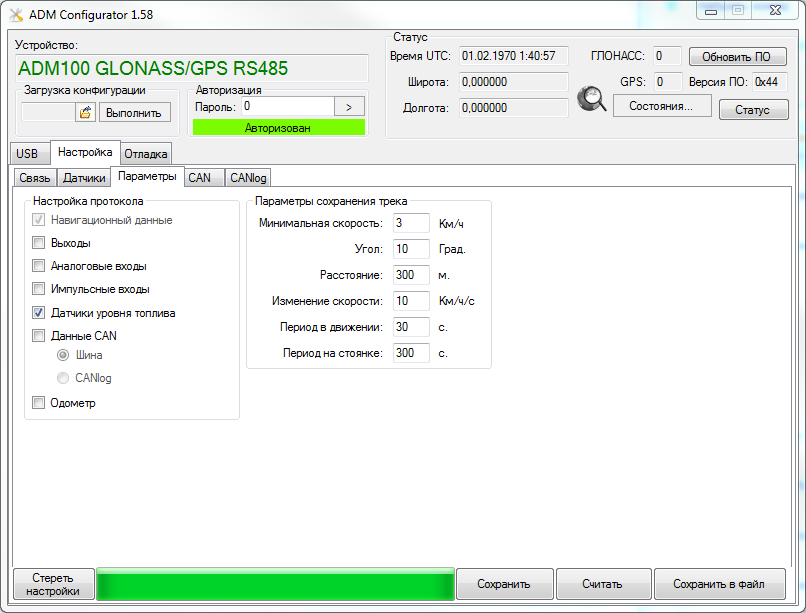Image resolution: width=806 pixels, height=613 pixels.
Task: Open the Отладка tab
Action: coord(146,154)
